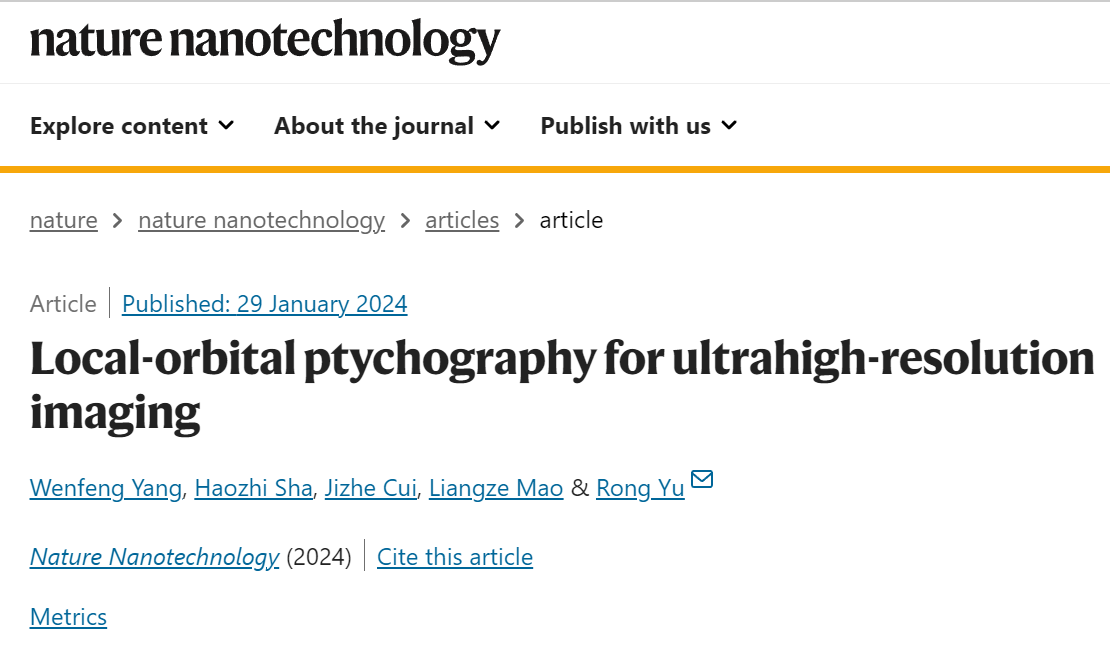Screen dimensions: 1110x668
Task: Select author Jizhe Cui link
Action: coord(370,488)
